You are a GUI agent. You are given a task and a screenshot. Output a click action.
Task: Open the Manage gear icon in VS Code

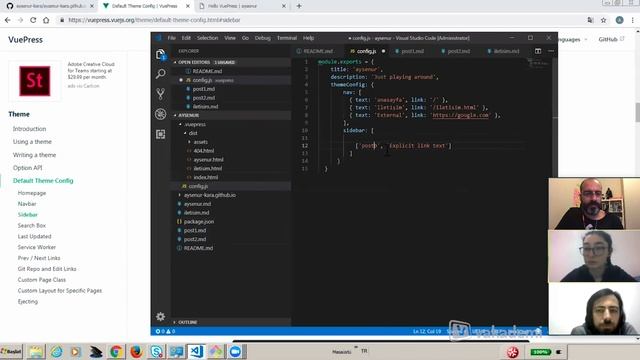point(160,316)
